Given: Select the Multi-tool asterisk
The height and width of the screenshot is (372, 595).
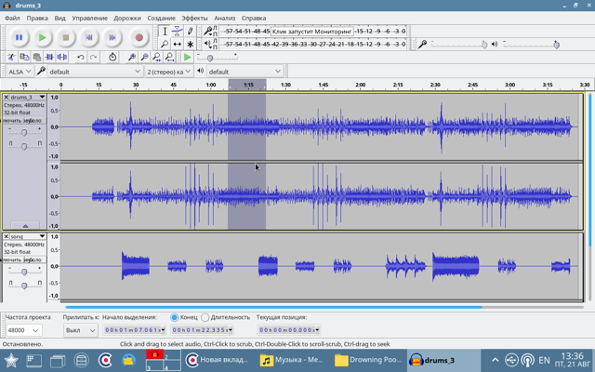Looking at the screenshot, I should coord(190,44).
